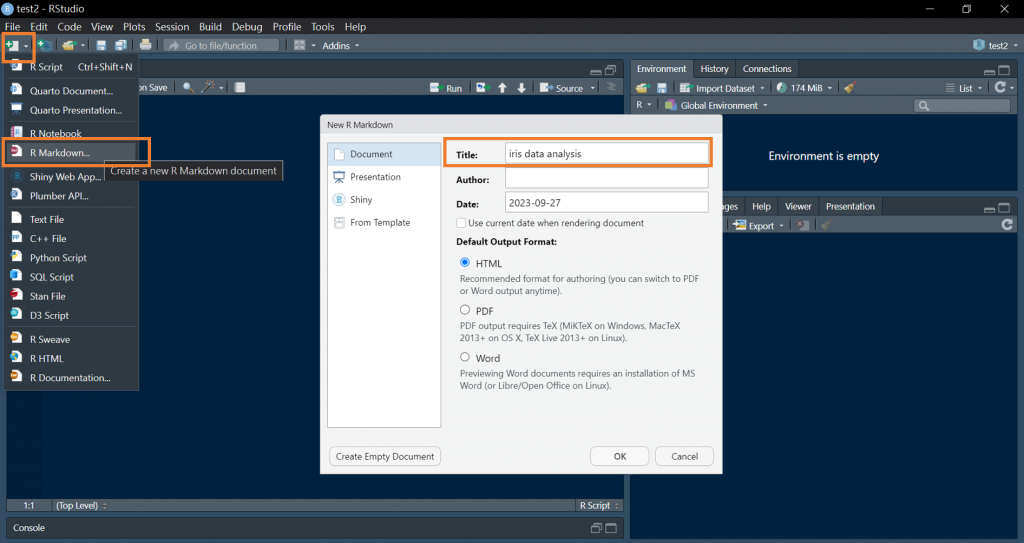Click Create Empty Document button
The height and width of the screenshot is (543, 1024).
point(385,456)
